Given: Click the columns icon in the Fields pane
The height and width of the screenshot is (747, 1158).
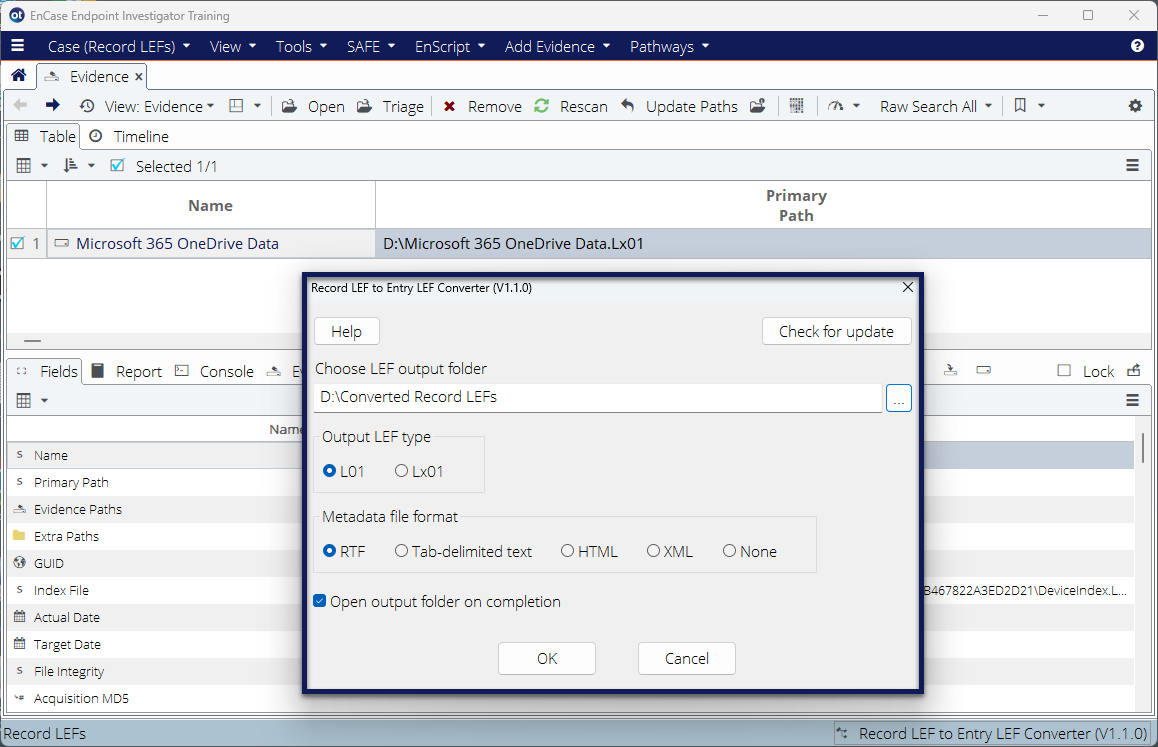Looking at the screenshot, I should click(24, 400).
